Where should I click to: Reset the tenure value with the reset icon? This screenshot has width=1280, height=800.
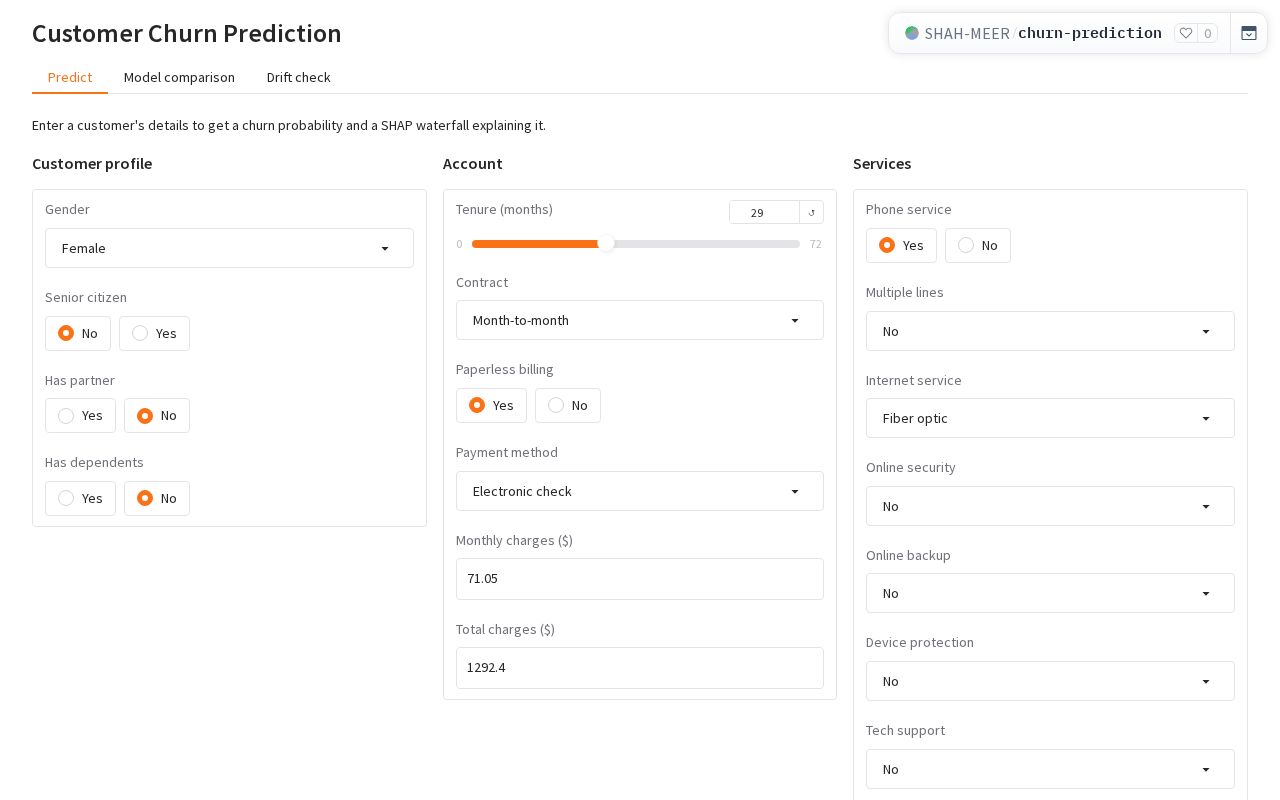click(x=812, y=212)
